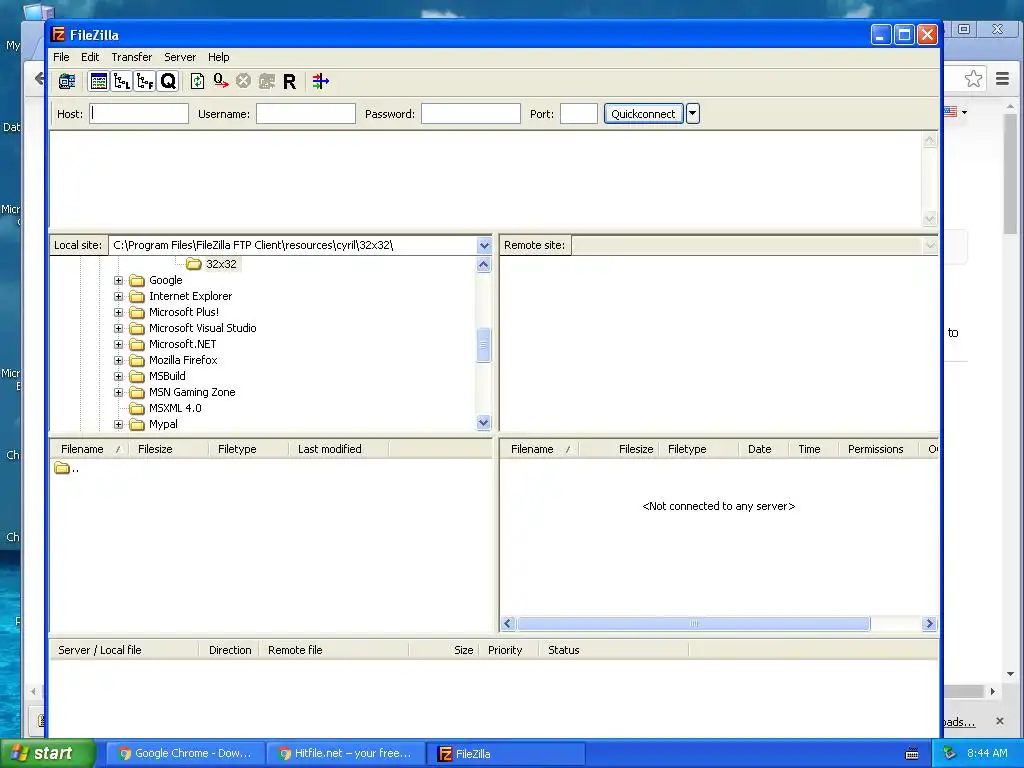Viewport: 1024px width, 768px height.
Task: Open the Quickconnect history dropdown arrow
Action: [x=692, y=114]
